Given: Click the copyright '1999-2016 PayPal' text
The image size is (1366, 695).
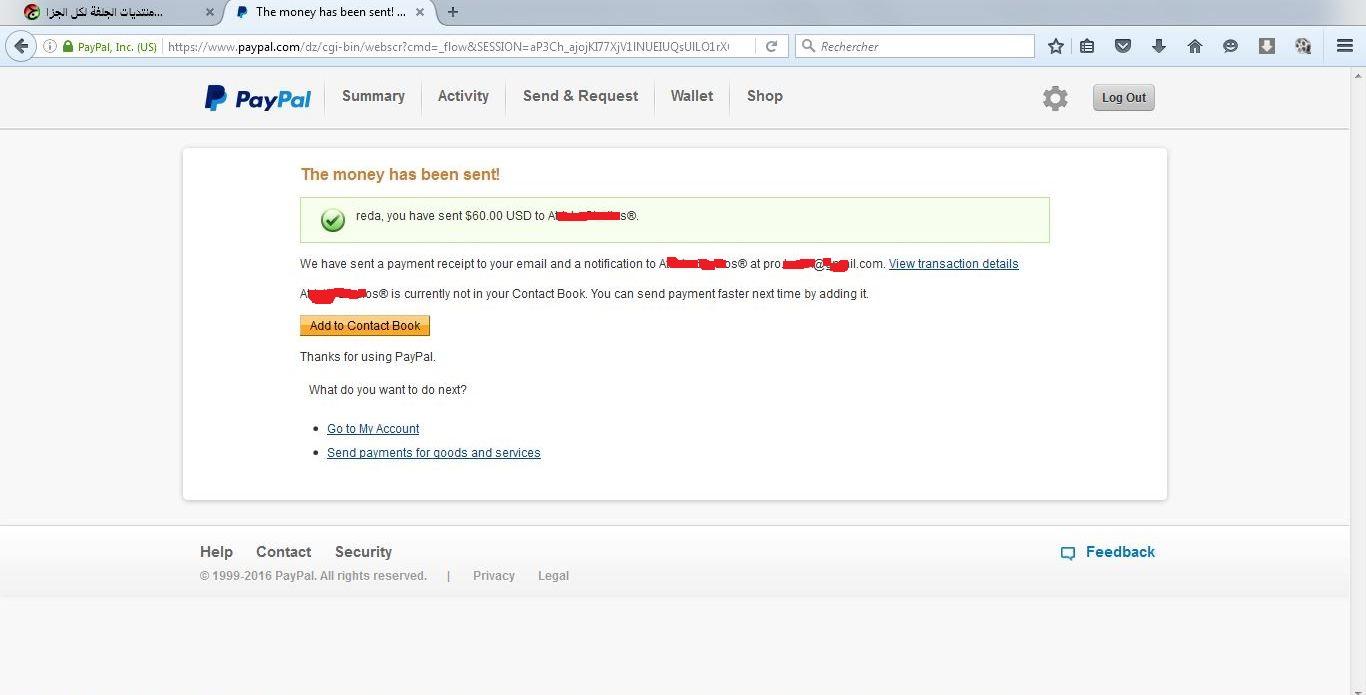Looking at the screenshot, I should [313, 576].
